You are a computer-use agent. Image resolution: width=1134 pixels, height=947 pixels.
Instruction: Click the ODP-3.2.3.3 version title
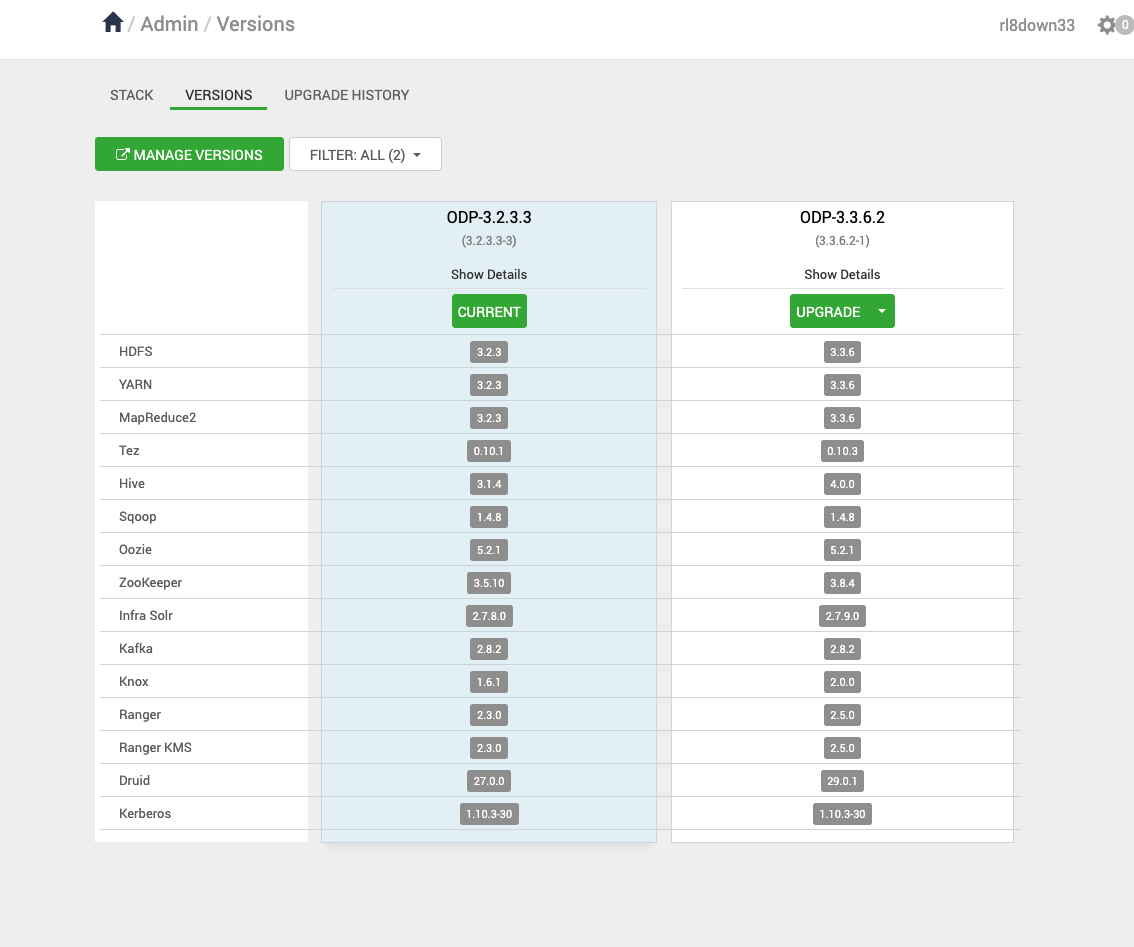click(489, 217)
